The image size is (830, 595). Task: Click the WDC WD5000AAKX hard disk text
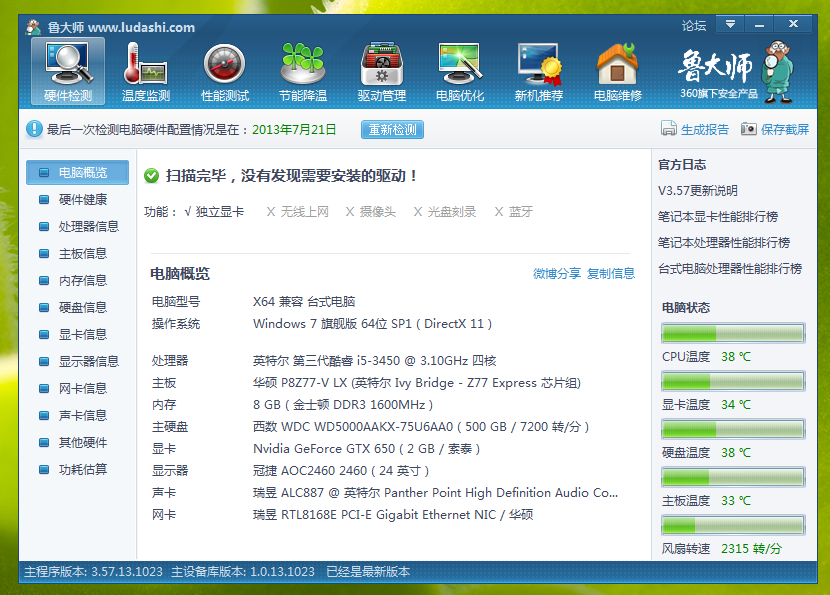tap(421, 427)
